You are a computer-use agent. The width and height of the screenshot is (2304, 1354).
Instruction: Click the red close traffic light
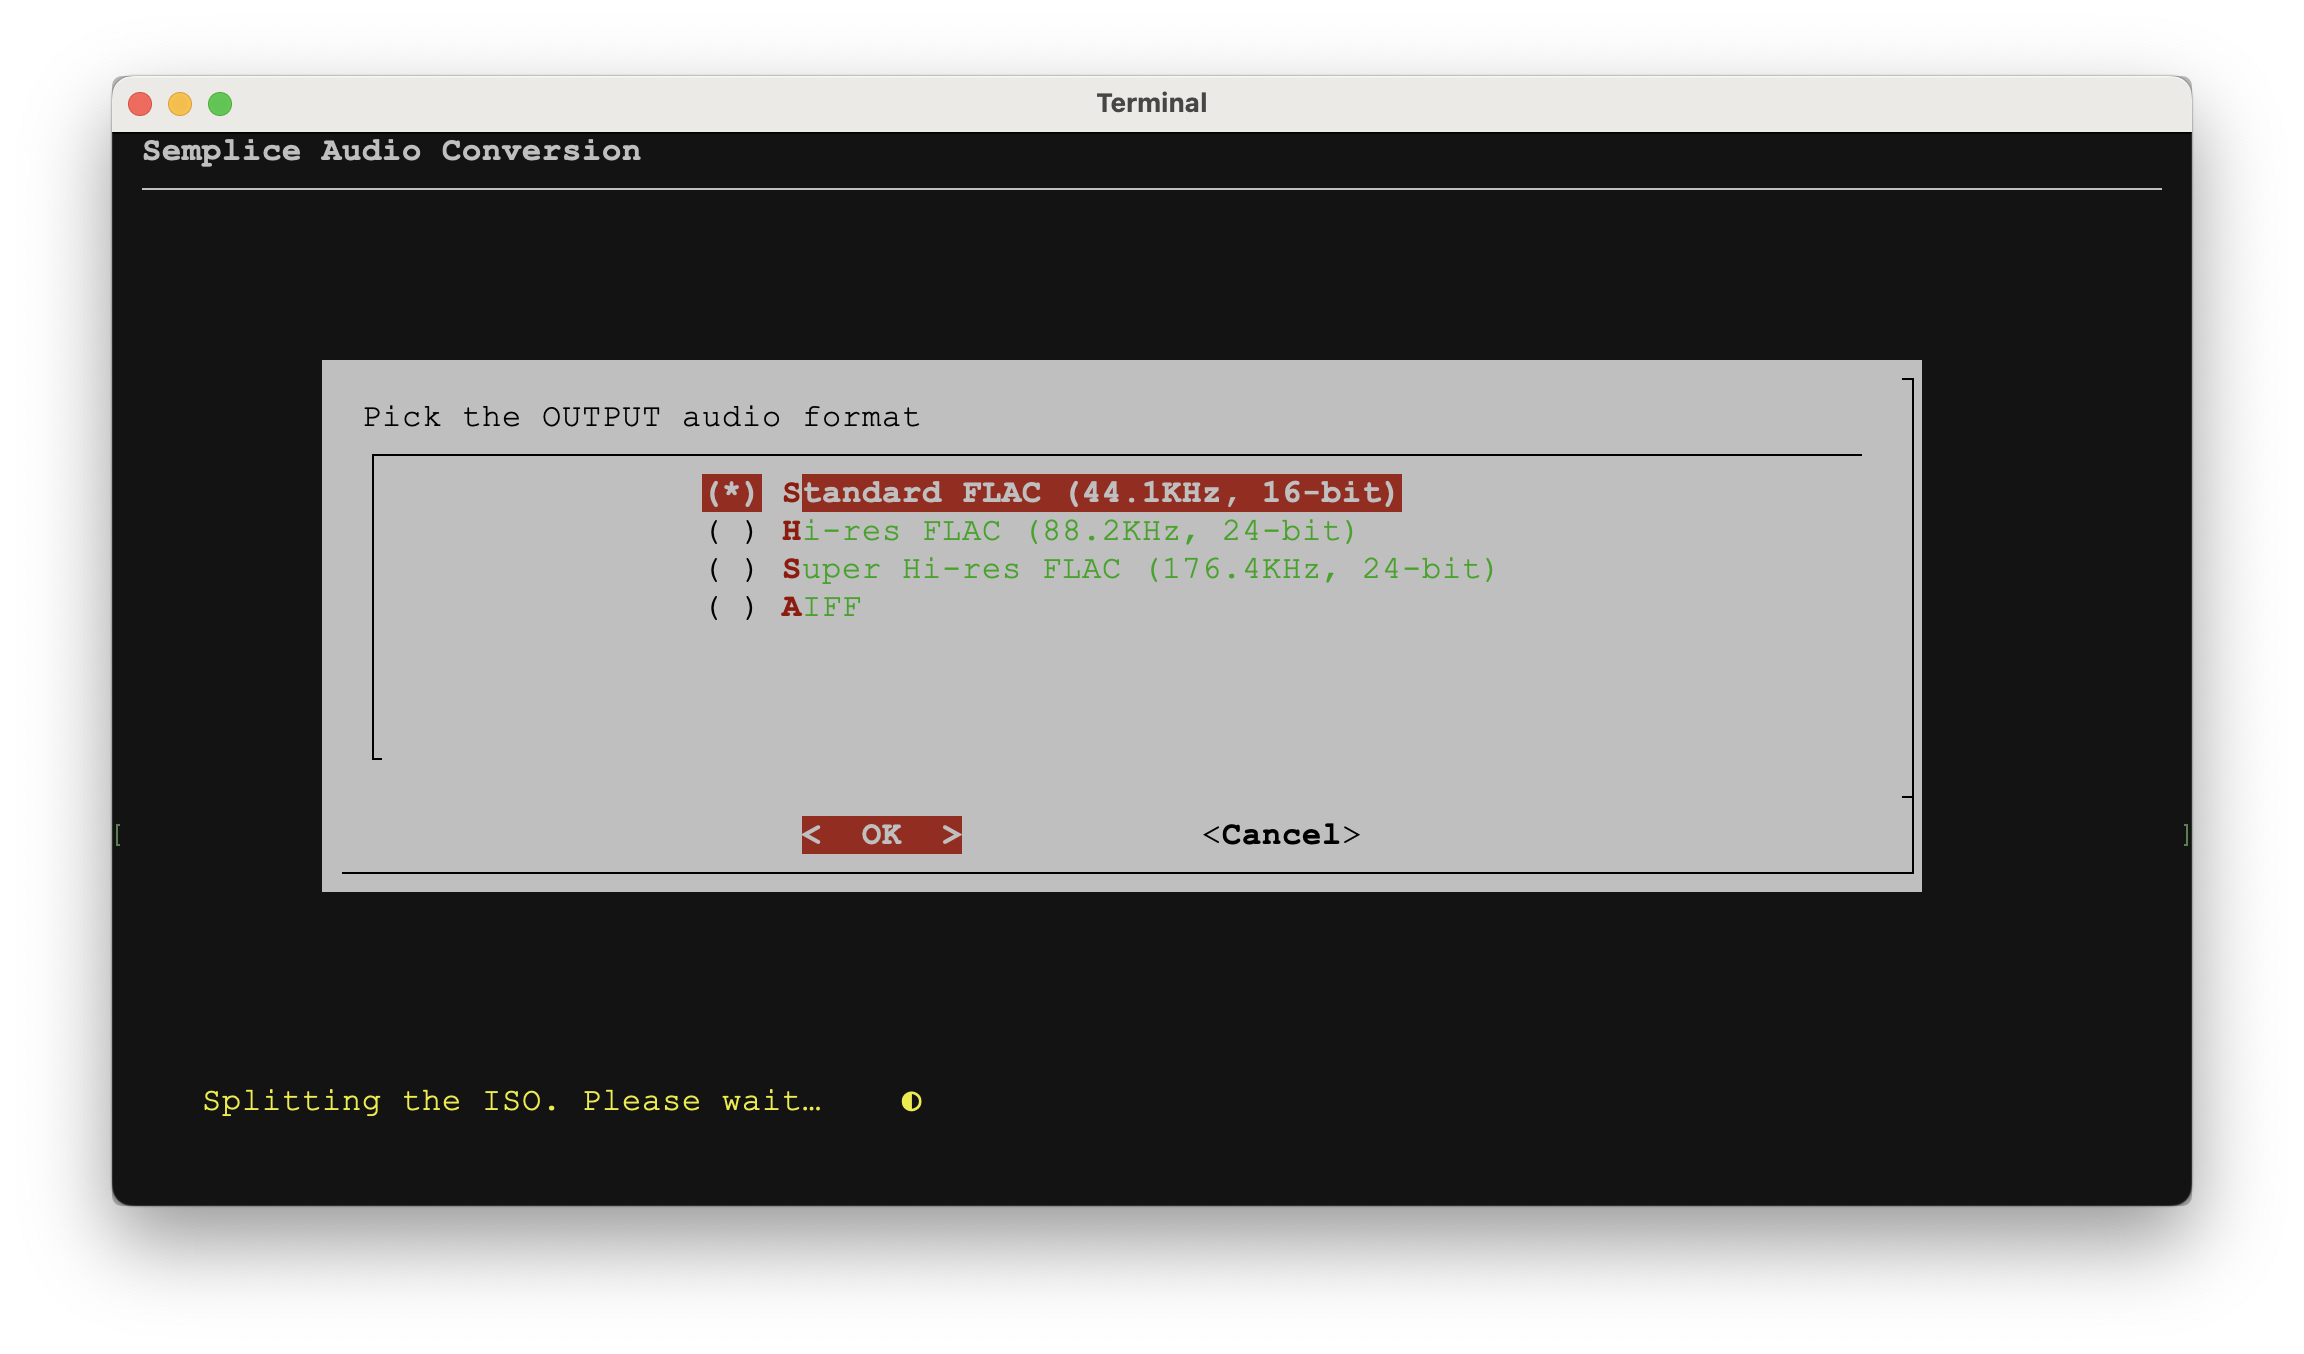point(141,103)
